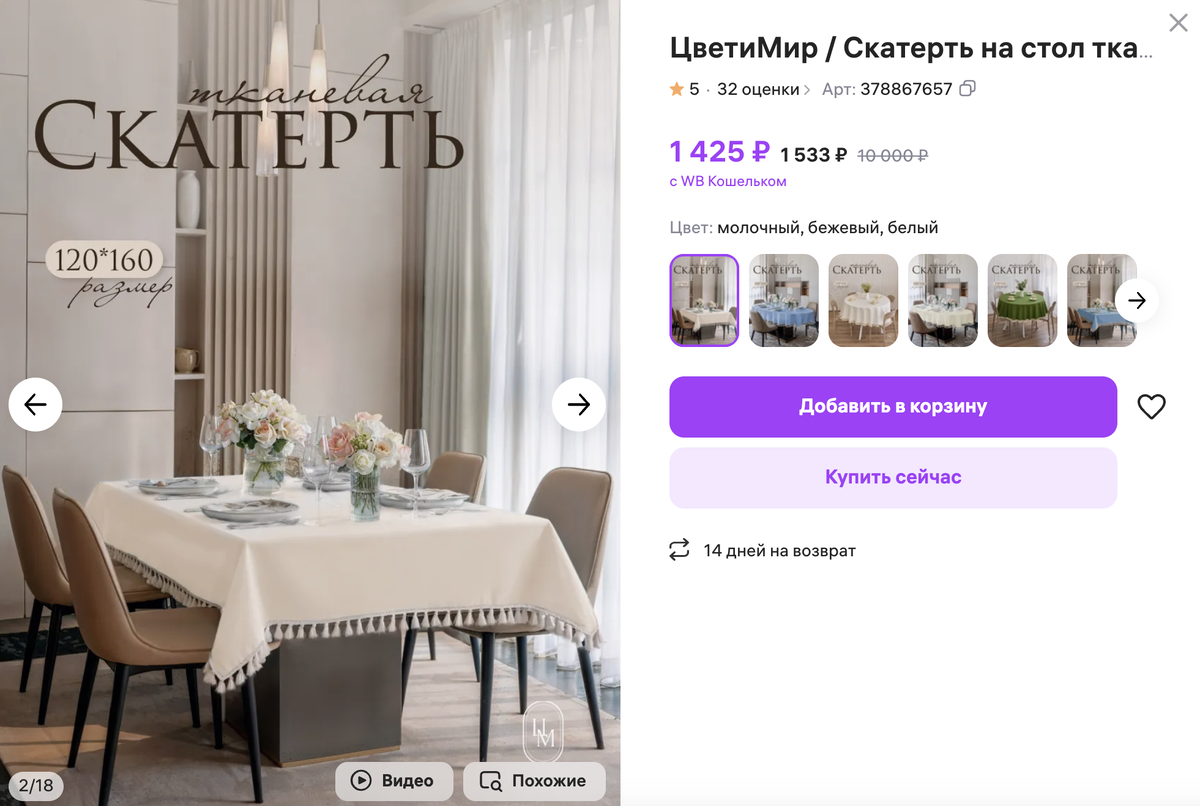Select the currently active milky tablecloth thumbnail
Viewport: 1200px width, 806px height.
(704, 300)
